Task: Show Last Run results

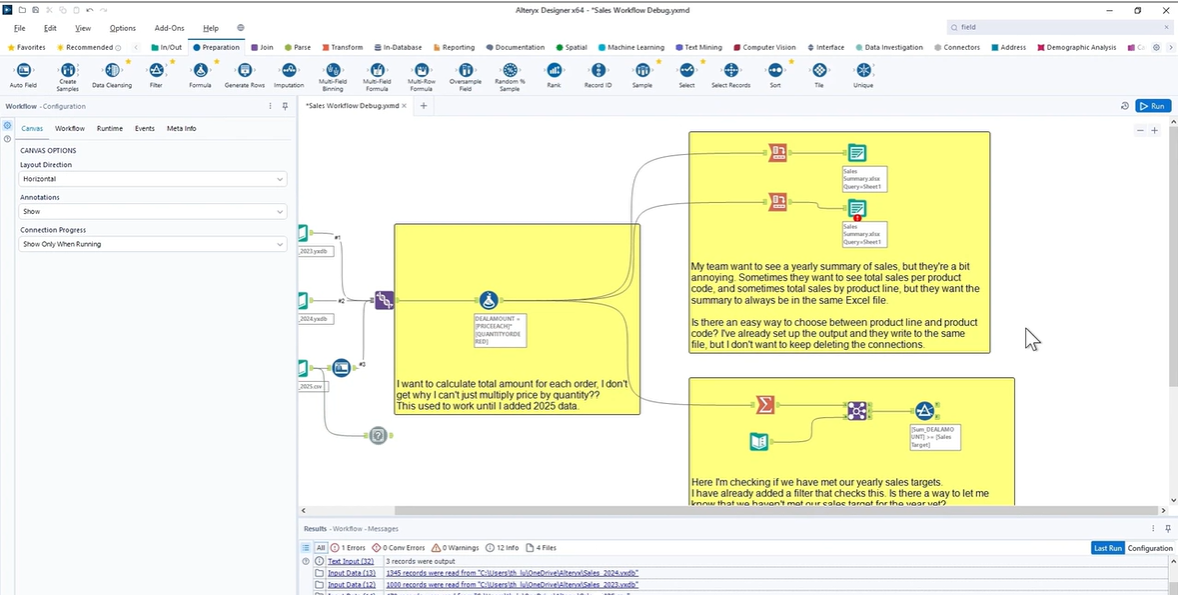Action: [1107, 548]
